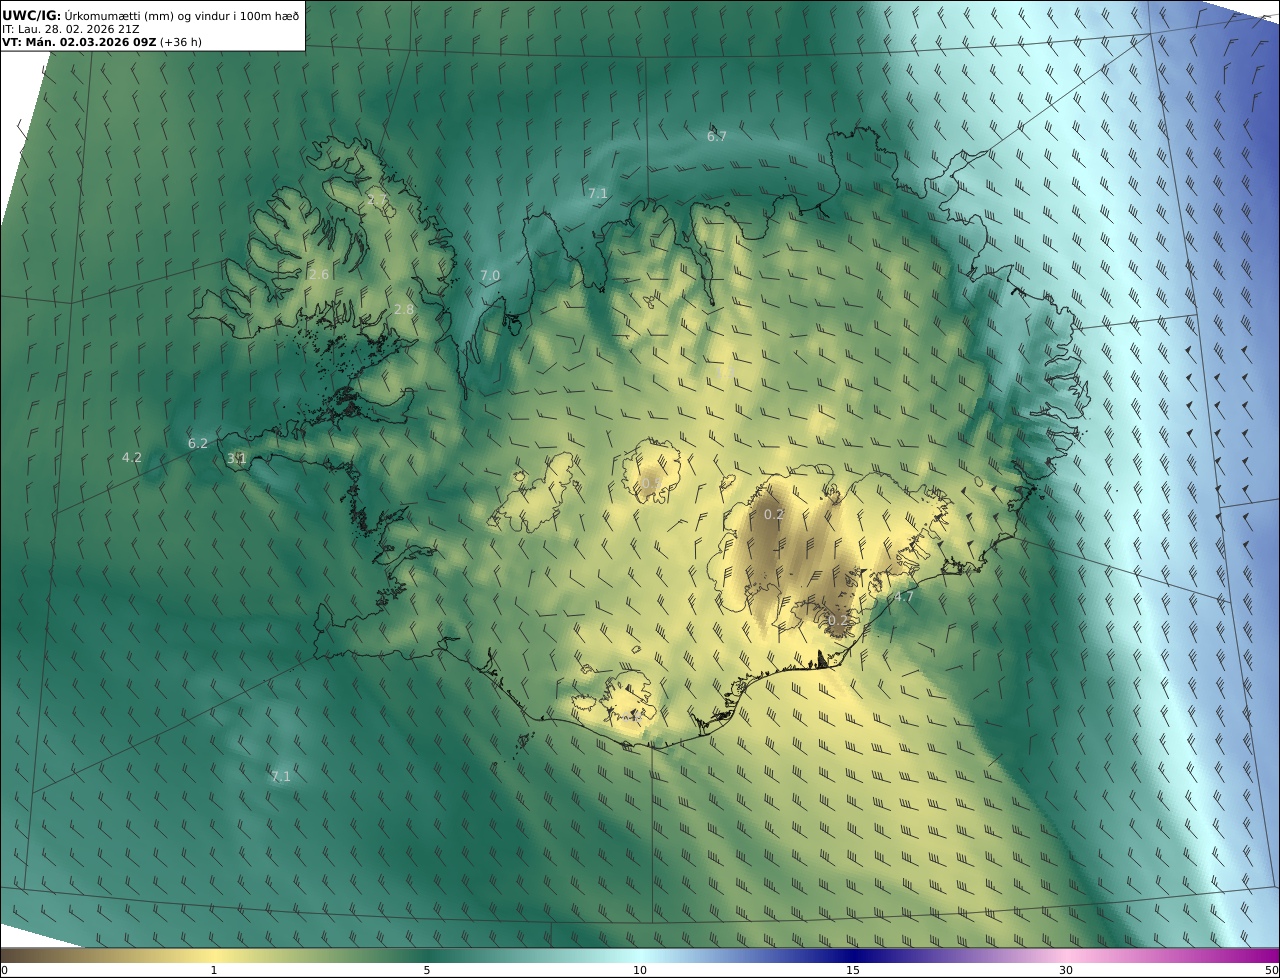This screenshot has height=978, width=1280.
Task: Click the valid time 'VT: Mán. 02.03.2026 09Z'
Action: point(79,43)
